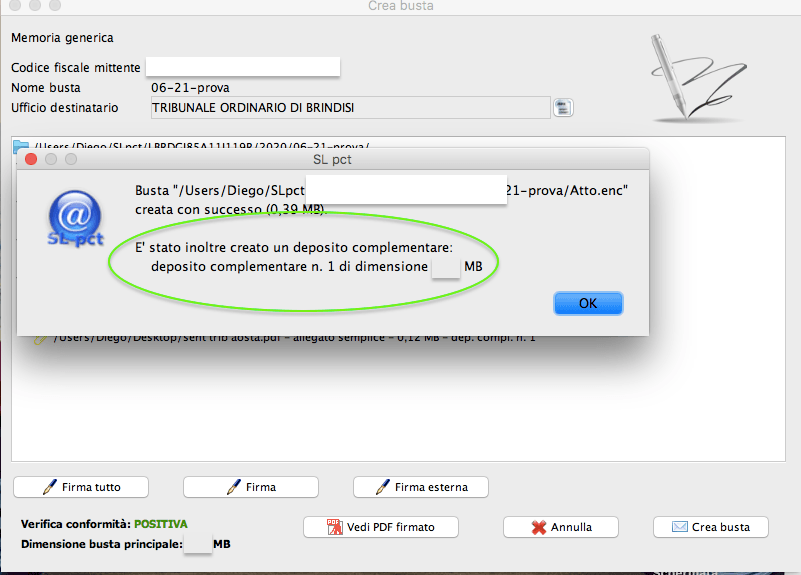Click the pen icon on Firma esterna
The image size is (801, 575).
[x=382, y=487]
